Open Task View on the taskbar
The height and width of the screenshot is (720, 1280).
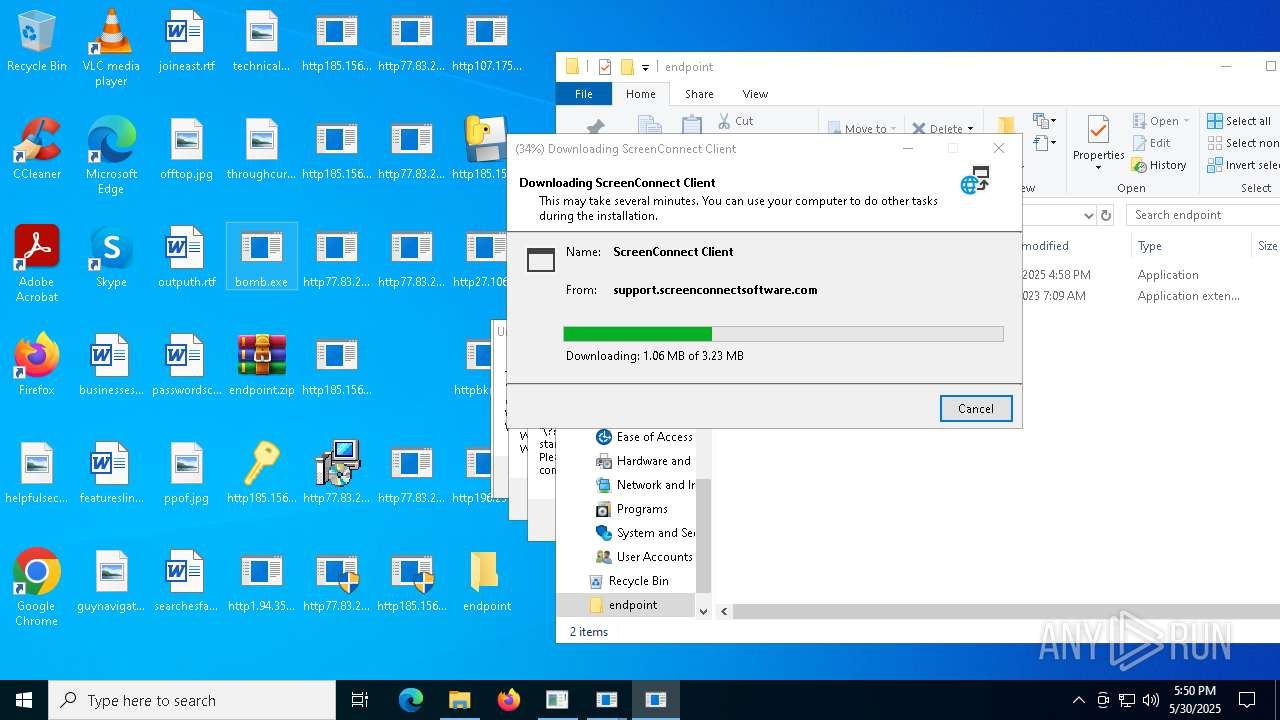pos(360,700)
